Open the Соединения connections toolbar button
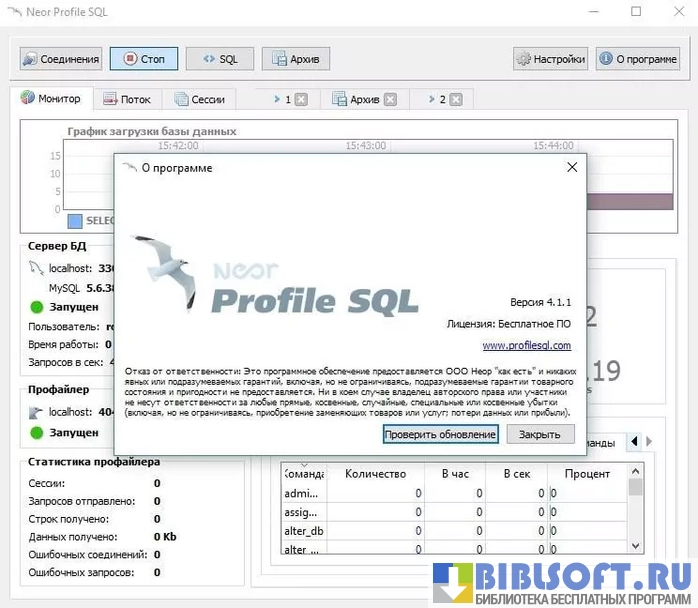The height and width of the screenshot is (608, 698). (61, 59)
